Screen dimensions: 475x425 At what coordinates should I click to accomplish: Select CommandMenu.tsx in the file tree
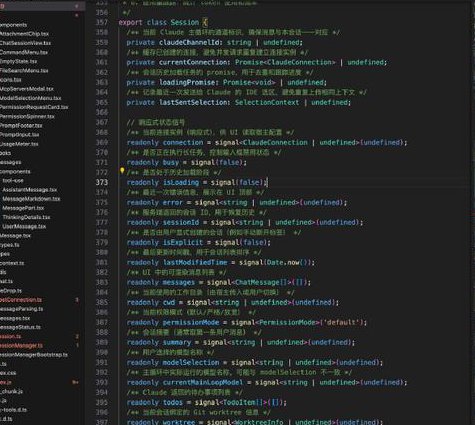(24, 52)
